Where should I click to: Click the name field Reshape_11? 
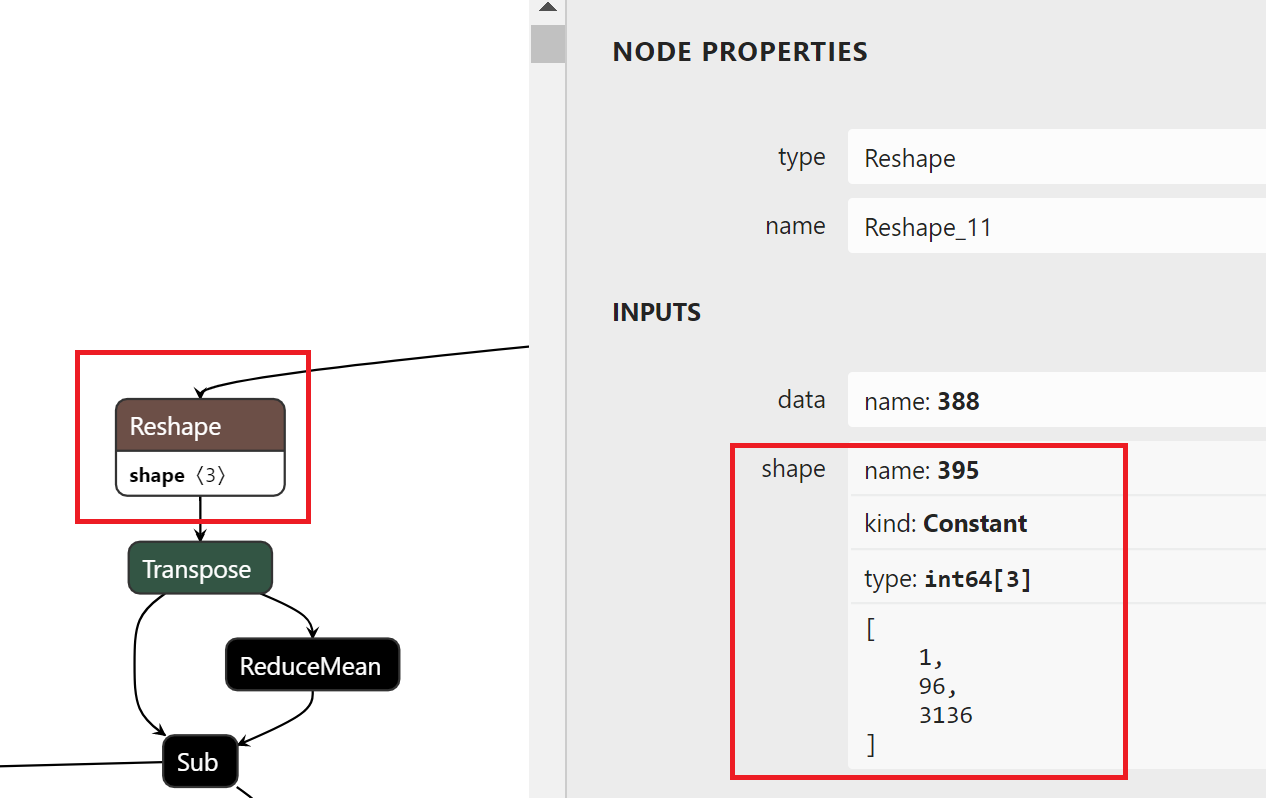click(x=1057, y=226)
